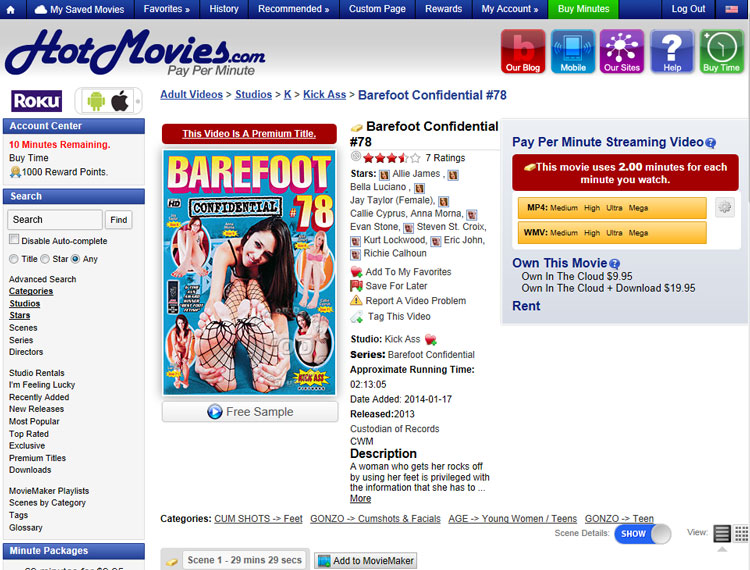Select the Title radio button
The height and width of the screenshot is (570, 750).
click(13, 259)
